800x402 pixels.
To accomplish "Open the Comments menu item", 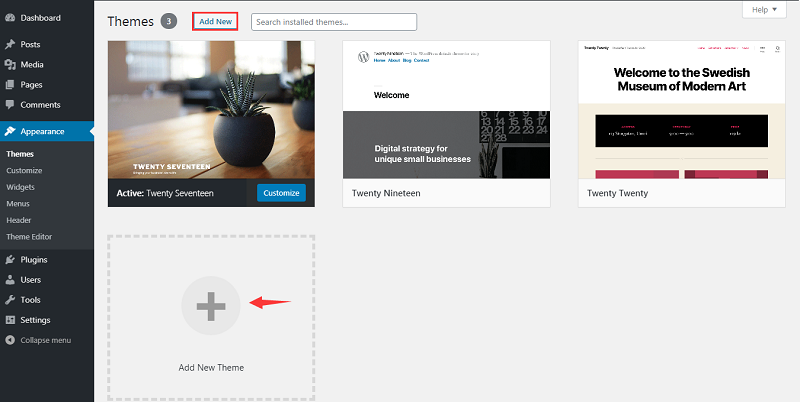I will click(47, 105).
